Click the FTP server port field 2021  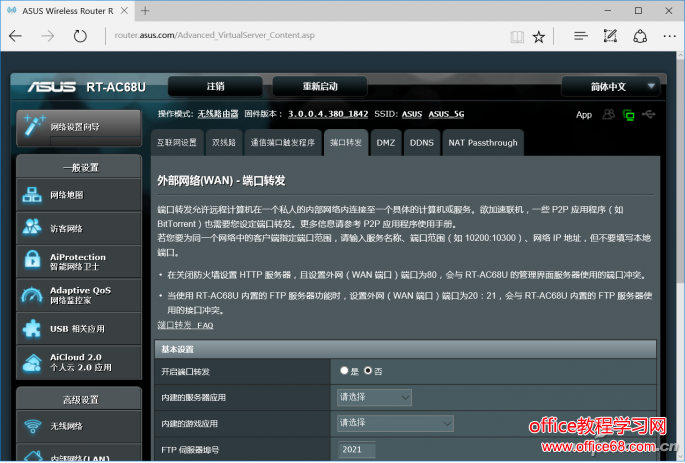pos(356,449)
